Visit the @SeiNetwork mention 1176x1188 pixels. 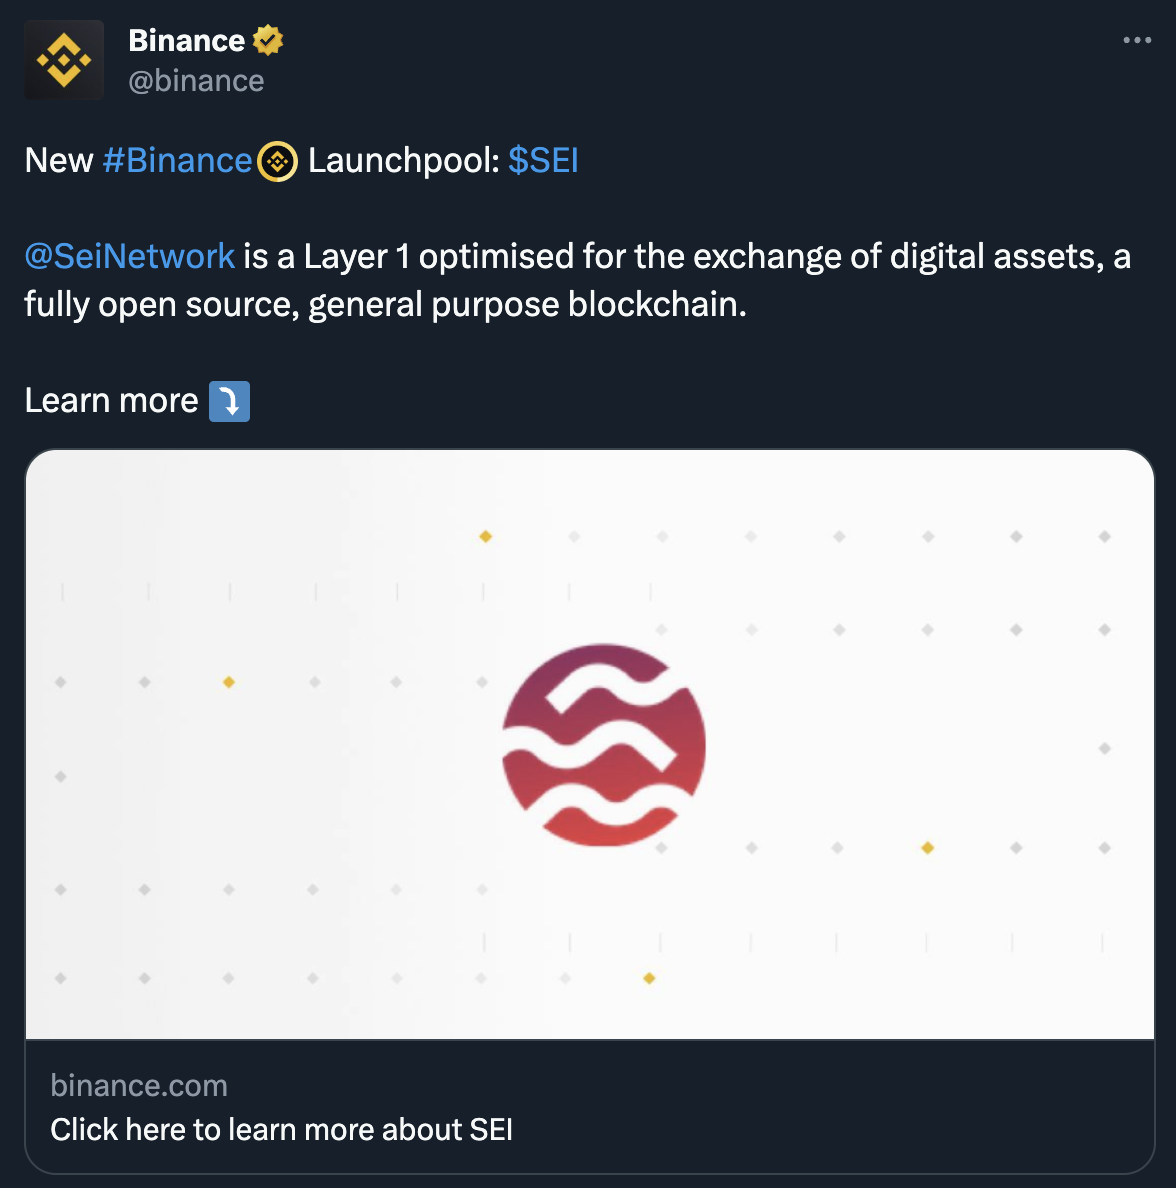tap(130, 256)
